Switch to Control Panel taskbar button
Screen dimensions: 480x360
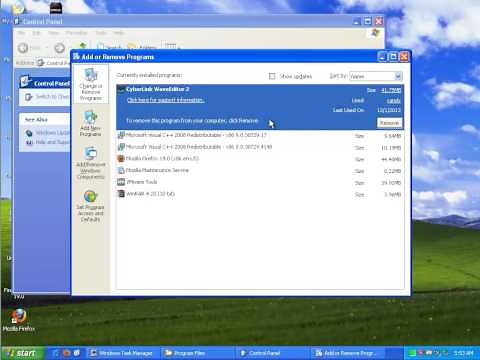tap(272, 353)
